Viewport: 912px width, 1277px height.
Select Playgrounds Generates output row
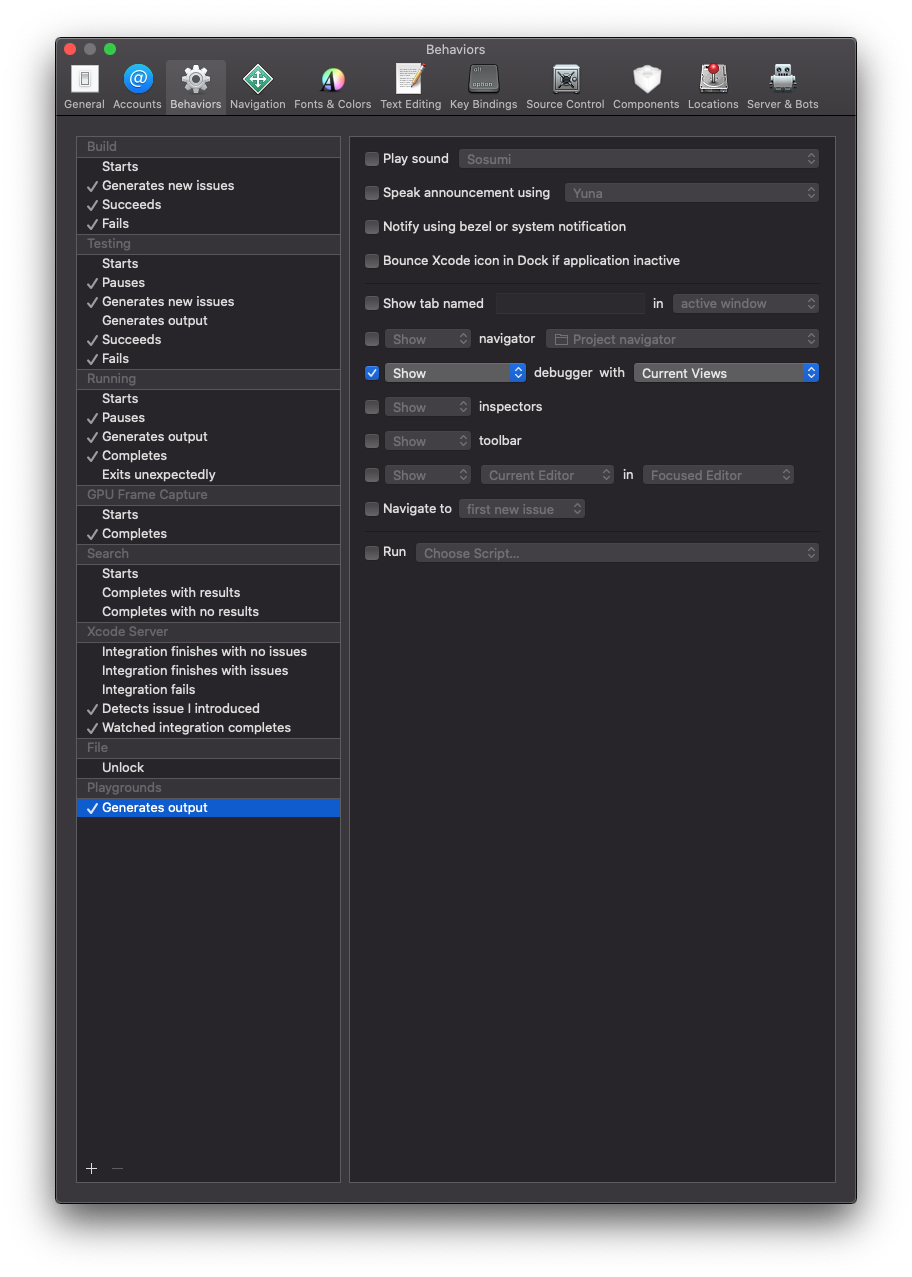tap(208, 808)
